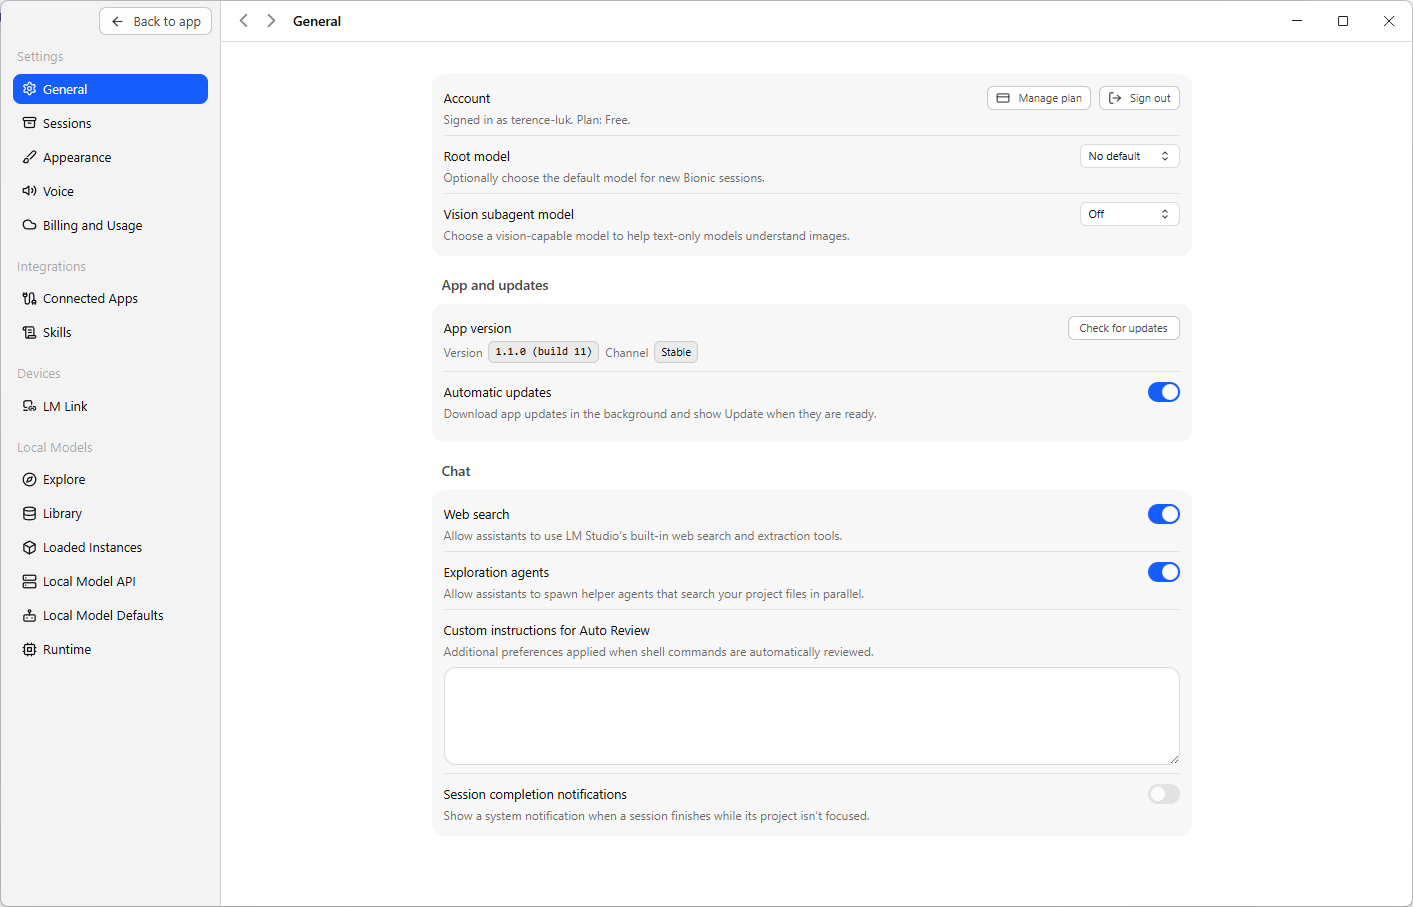The width and height of the screenshot is (1413, 907).
Task: Open Voice settings speaker icon
Action: [29, 191]
